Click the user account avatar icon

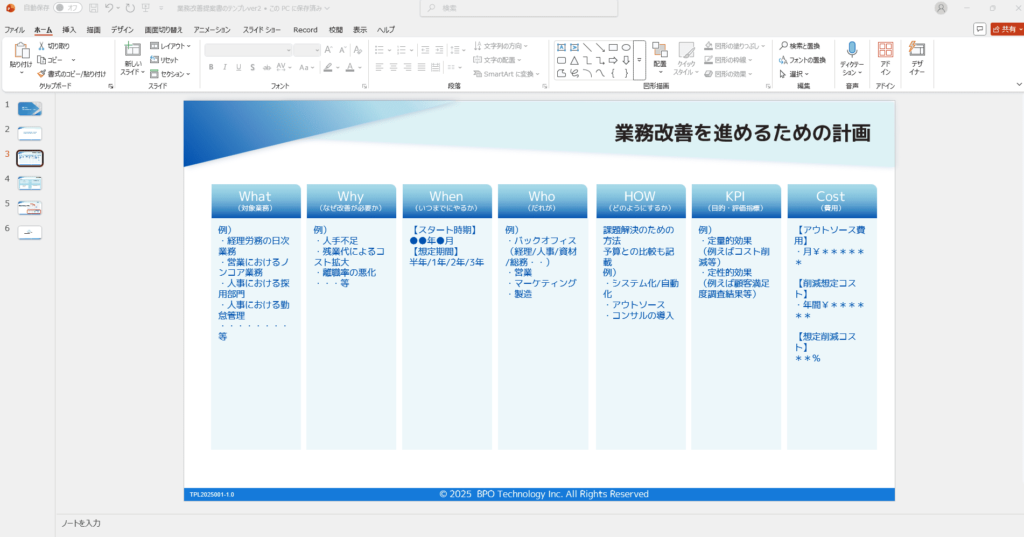(x=941, y=8)
